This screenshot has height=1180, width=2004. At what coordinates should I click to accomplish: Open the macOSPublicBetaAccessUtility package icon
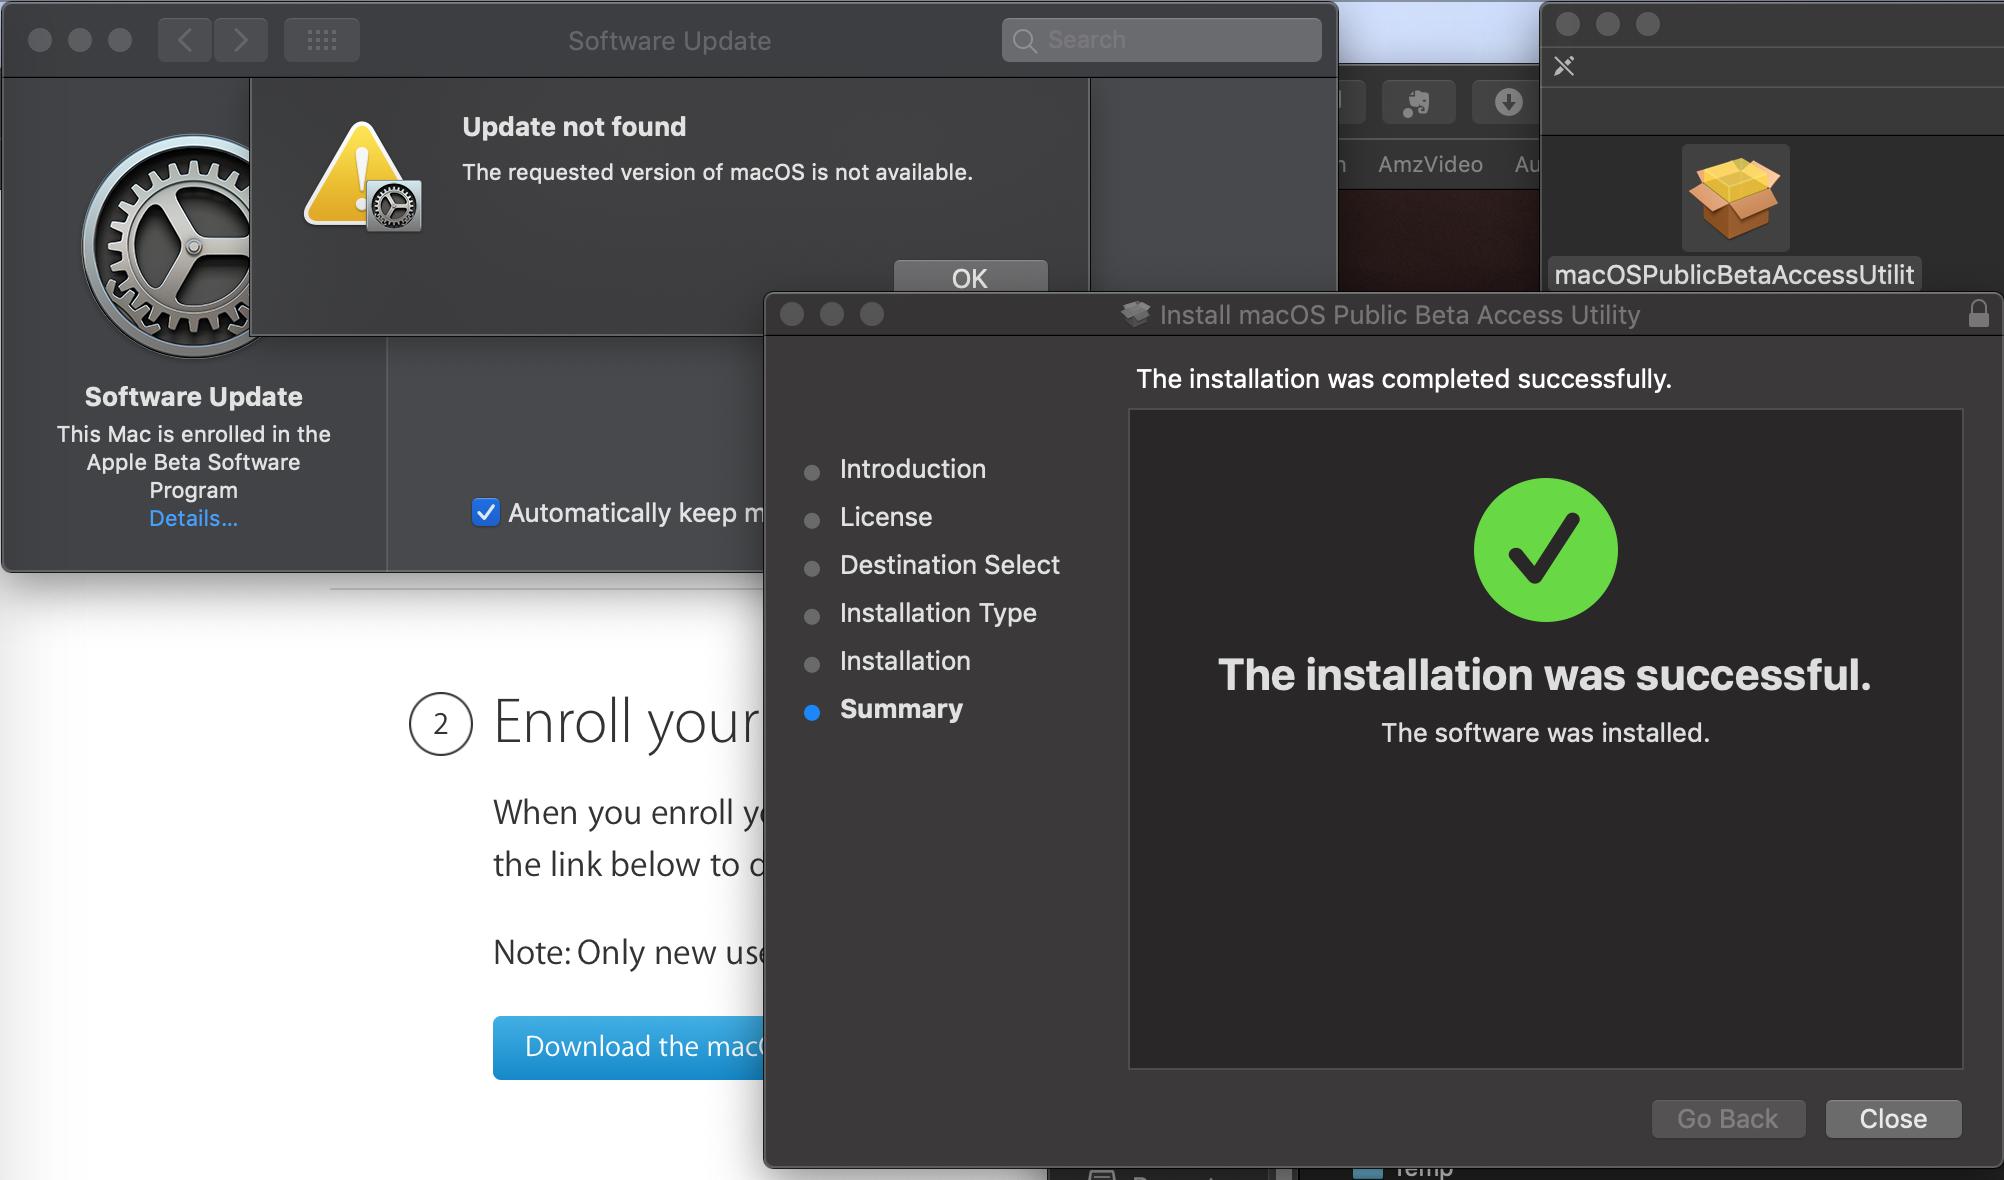click(x=1735, y=197)
